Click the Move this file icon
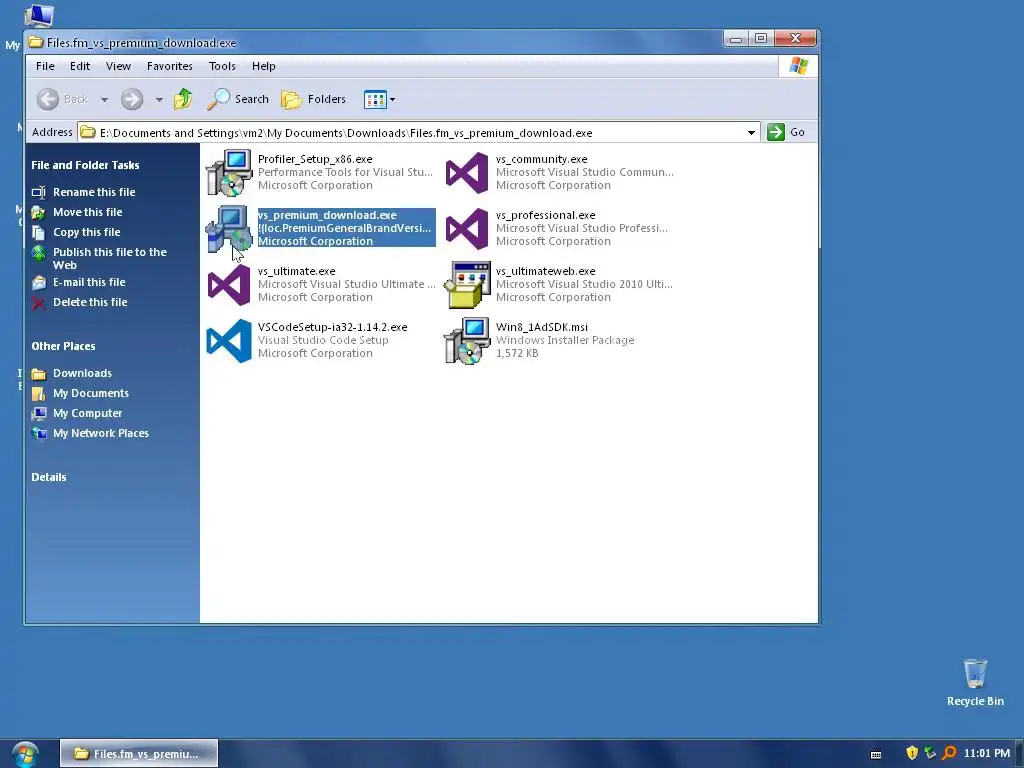Screen dimensions: 1024x768 (39, 213)
